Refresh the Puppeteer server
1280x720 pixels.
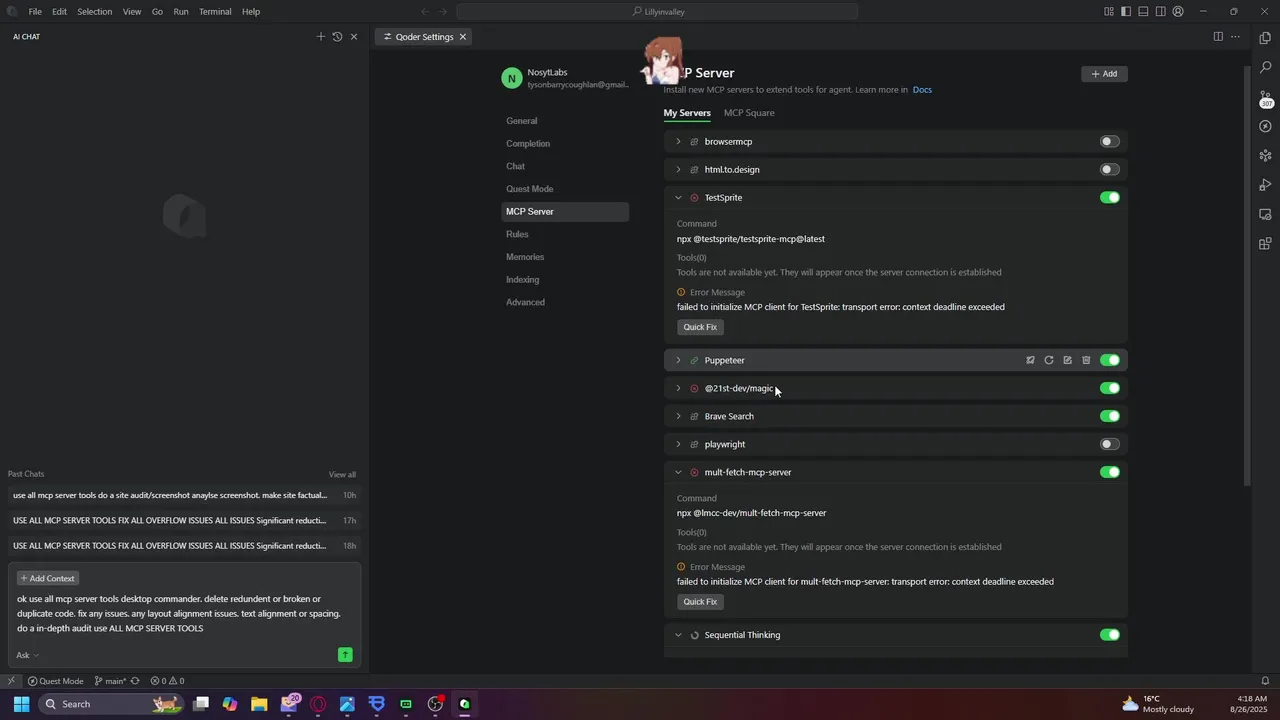click(x=1049, y=360)
